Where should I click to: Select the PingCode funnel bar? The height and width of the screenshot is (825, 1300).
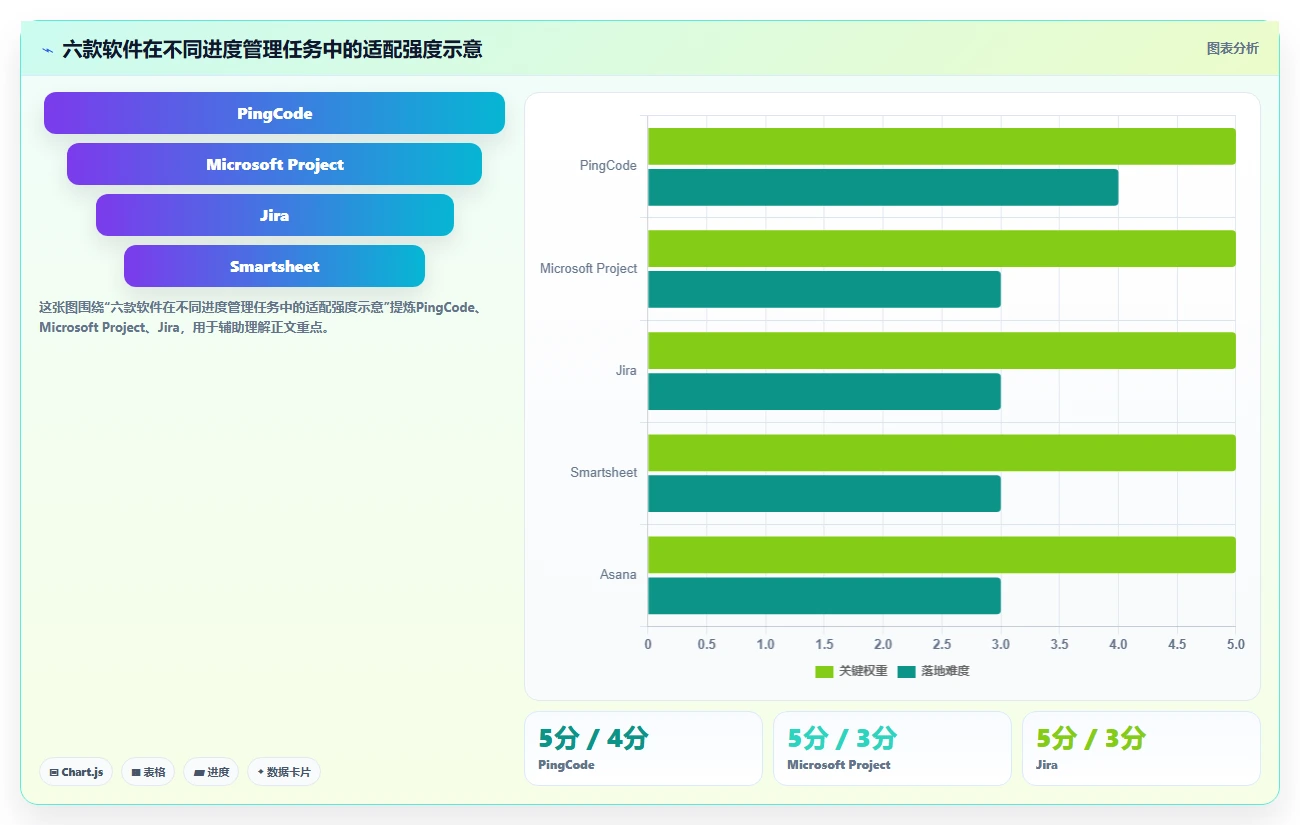coord(274,113)
